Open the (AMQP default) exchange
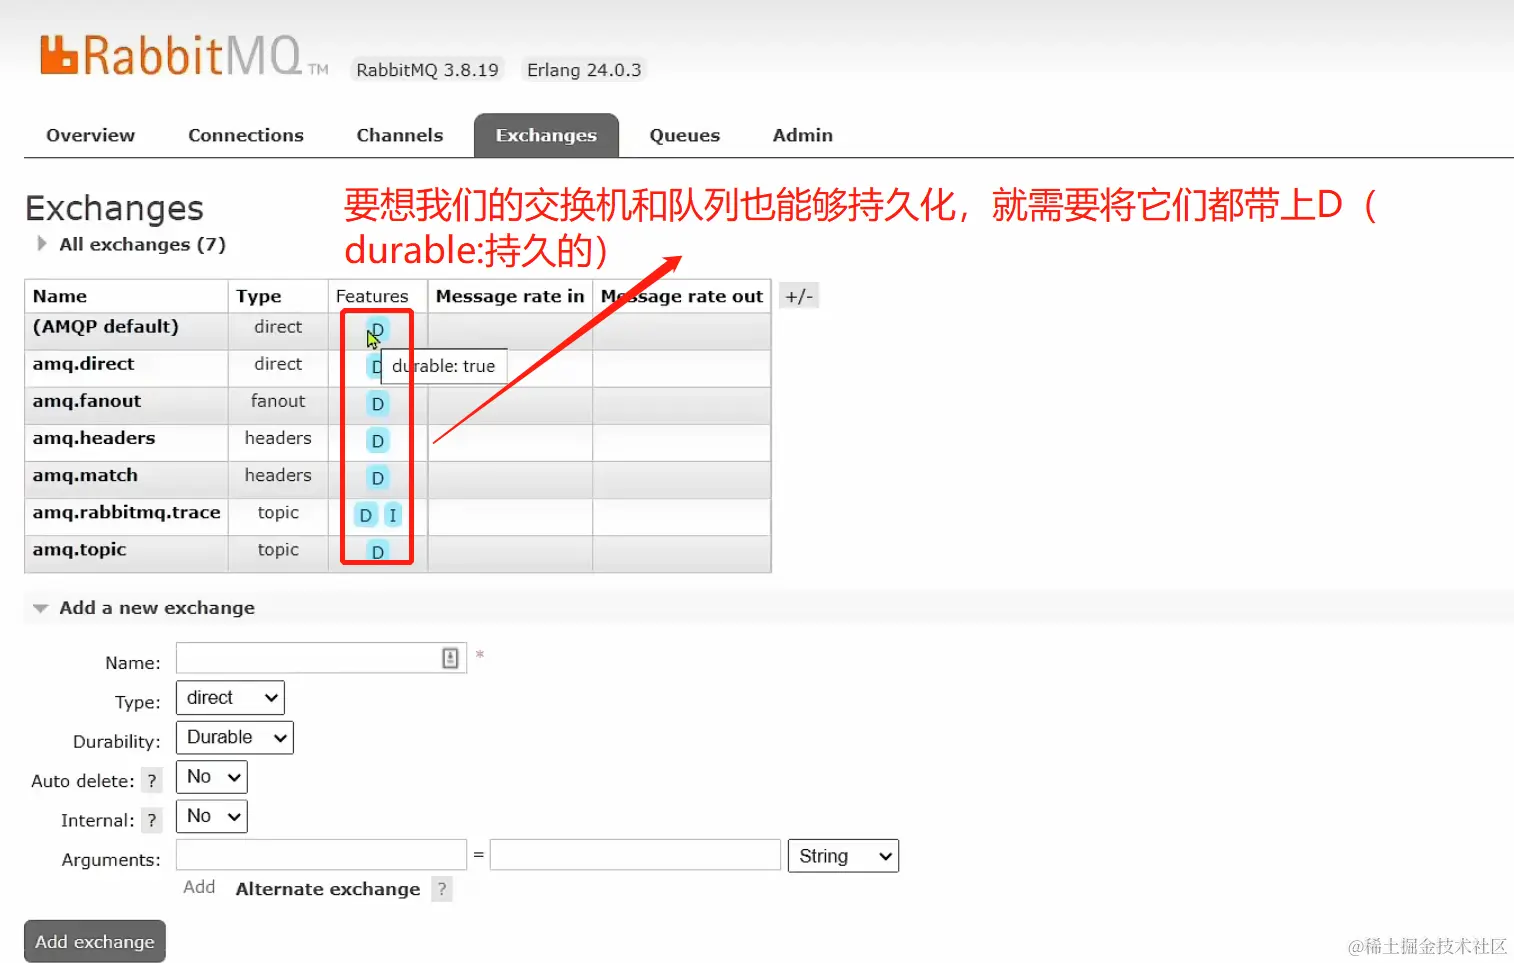 [106, 327]
